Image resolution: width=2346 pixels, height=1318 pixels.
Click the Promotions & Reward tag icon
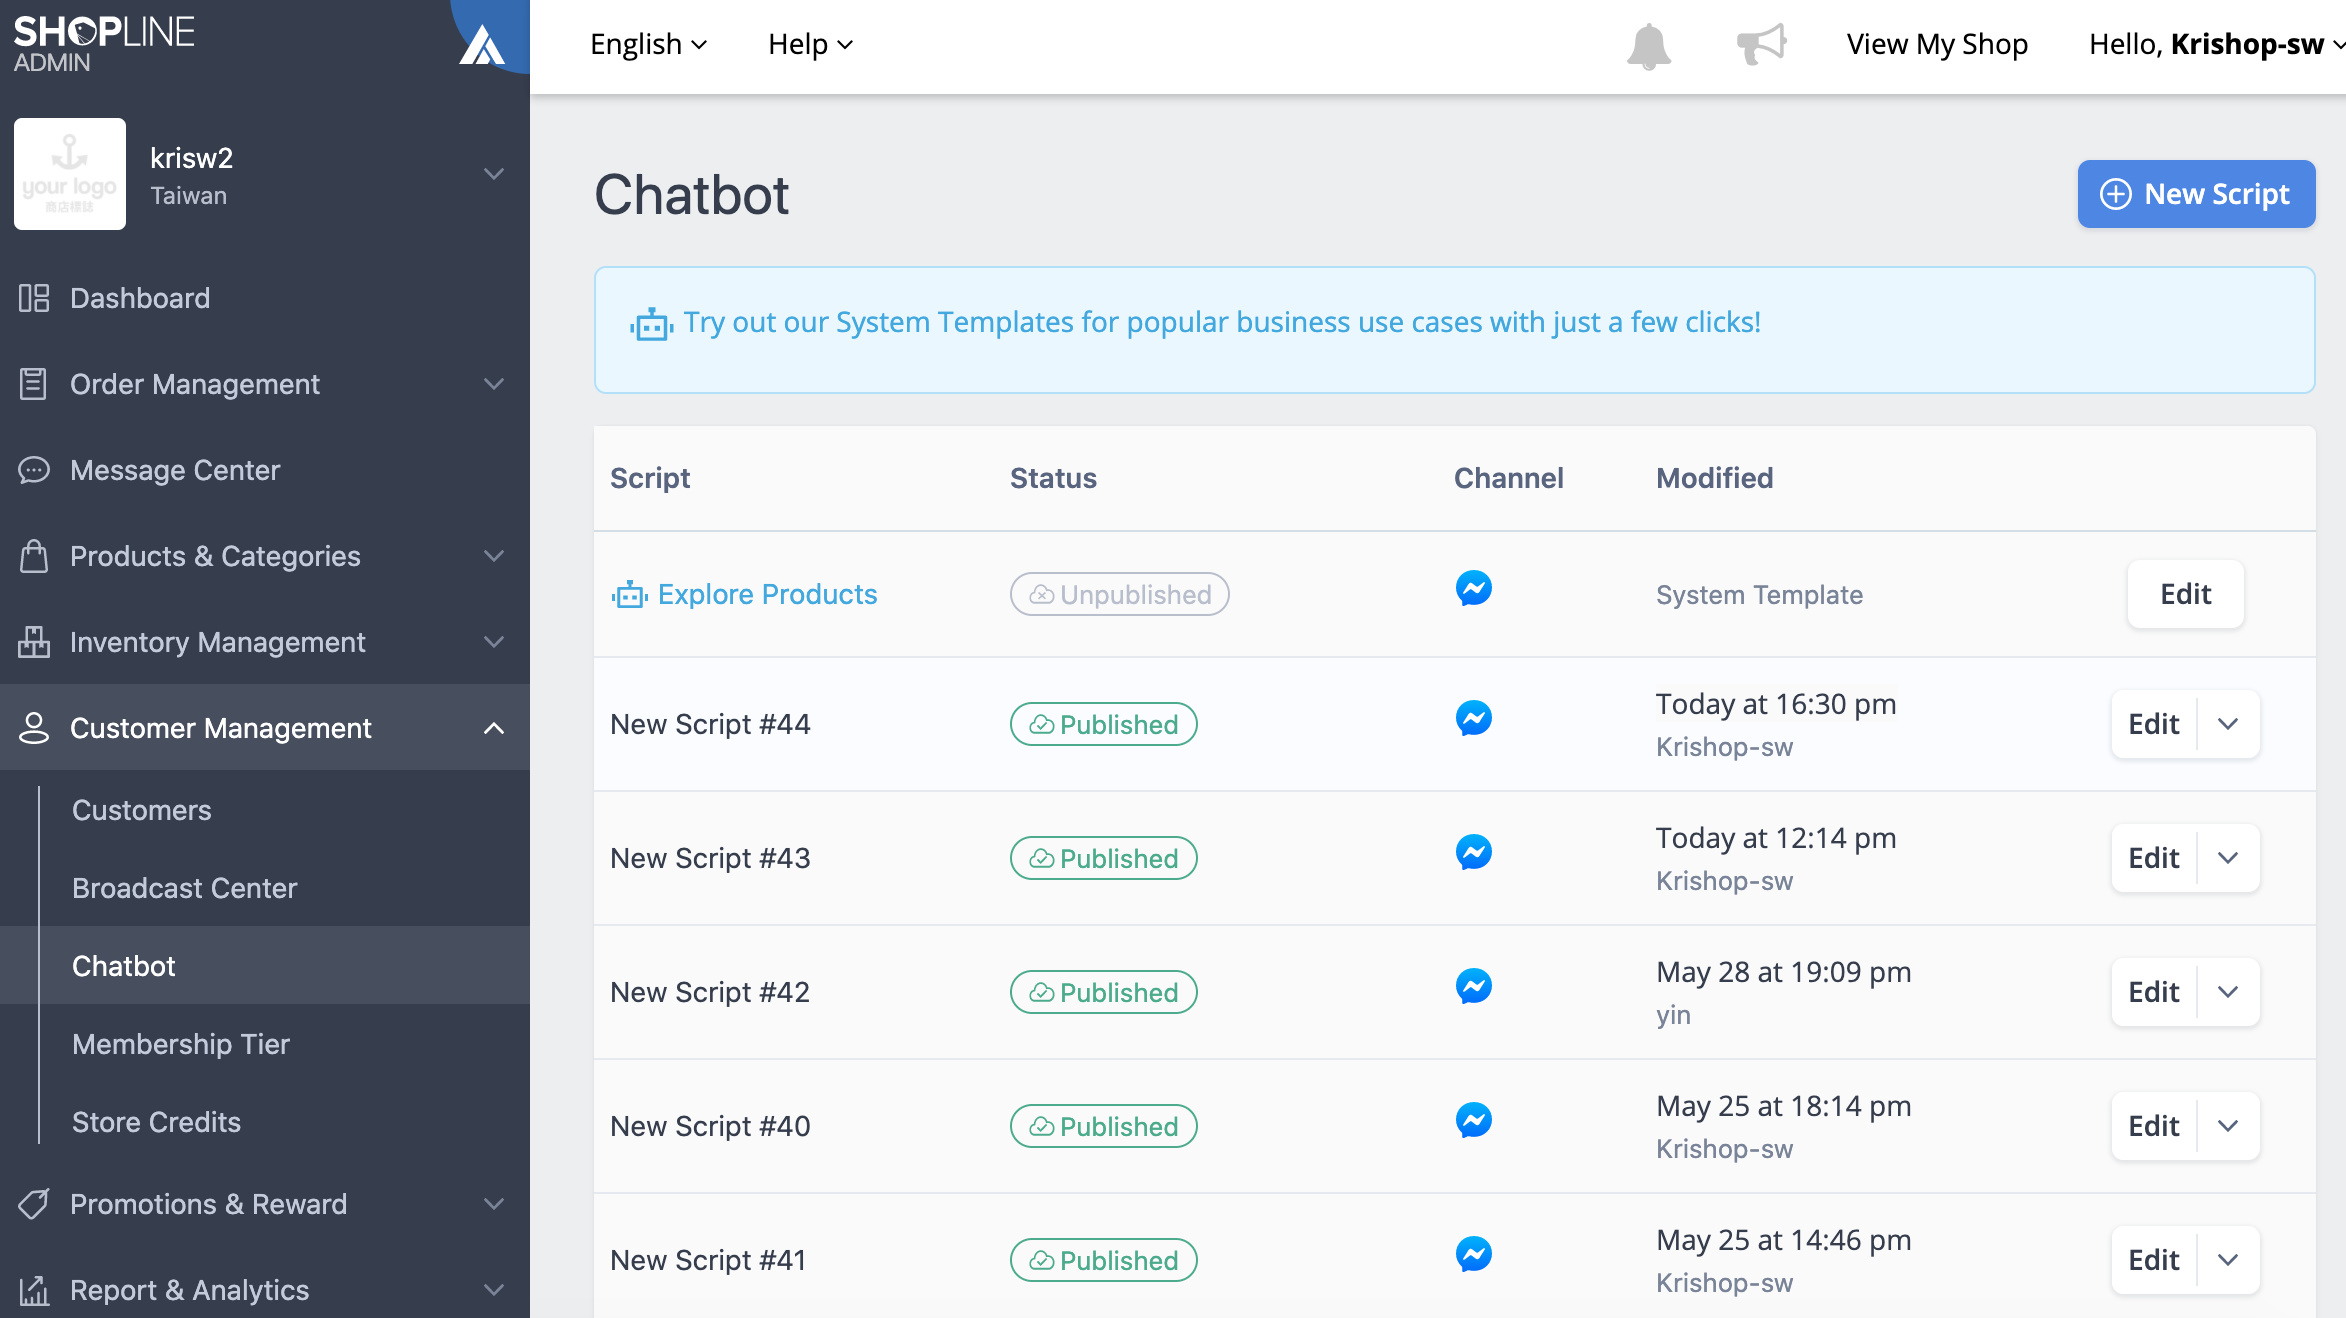pyautogui.click(x=34, y=1204)
